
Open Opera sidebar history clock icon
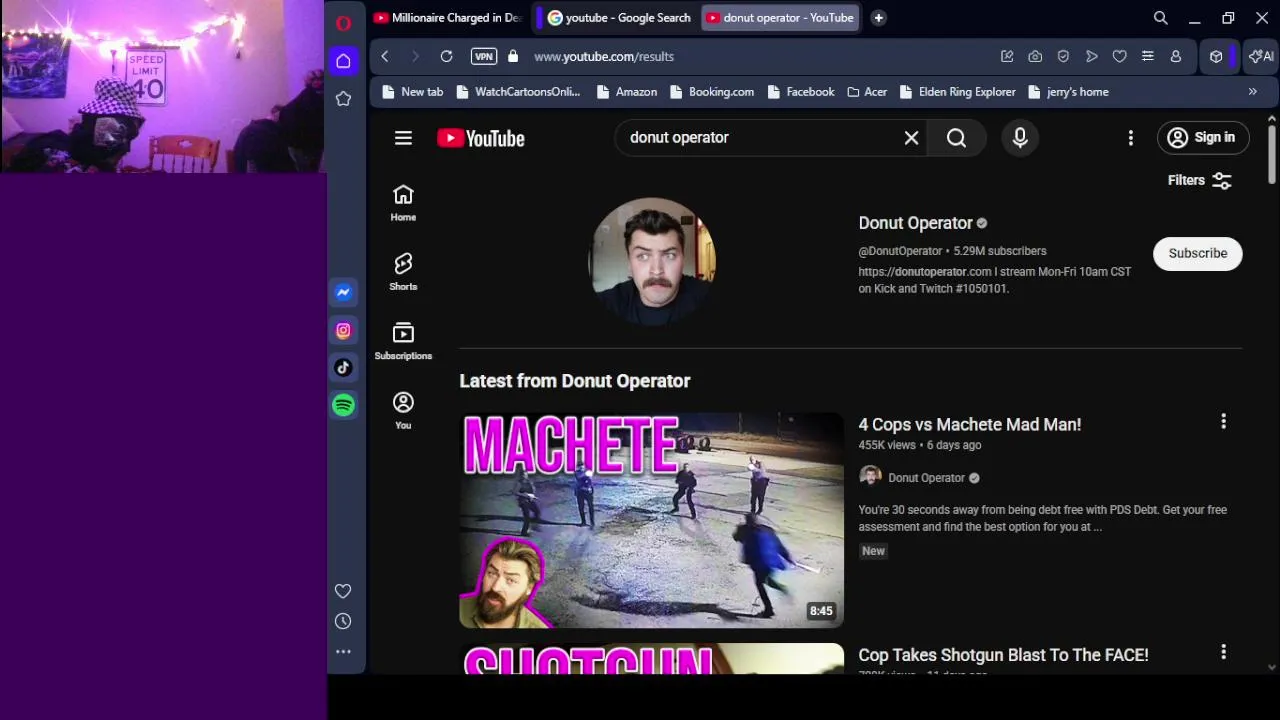[x=343, y=621]
